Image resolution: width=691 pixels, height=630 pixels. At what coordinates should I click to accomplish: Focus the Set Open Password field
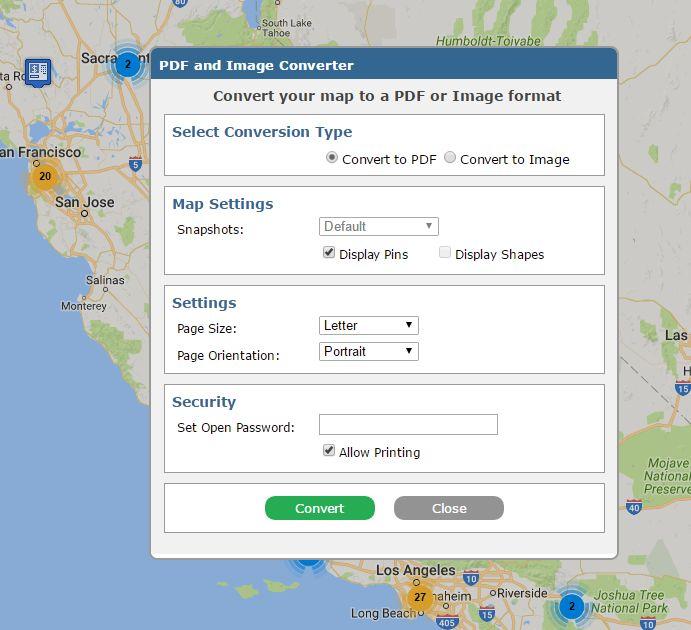point(408,425)
